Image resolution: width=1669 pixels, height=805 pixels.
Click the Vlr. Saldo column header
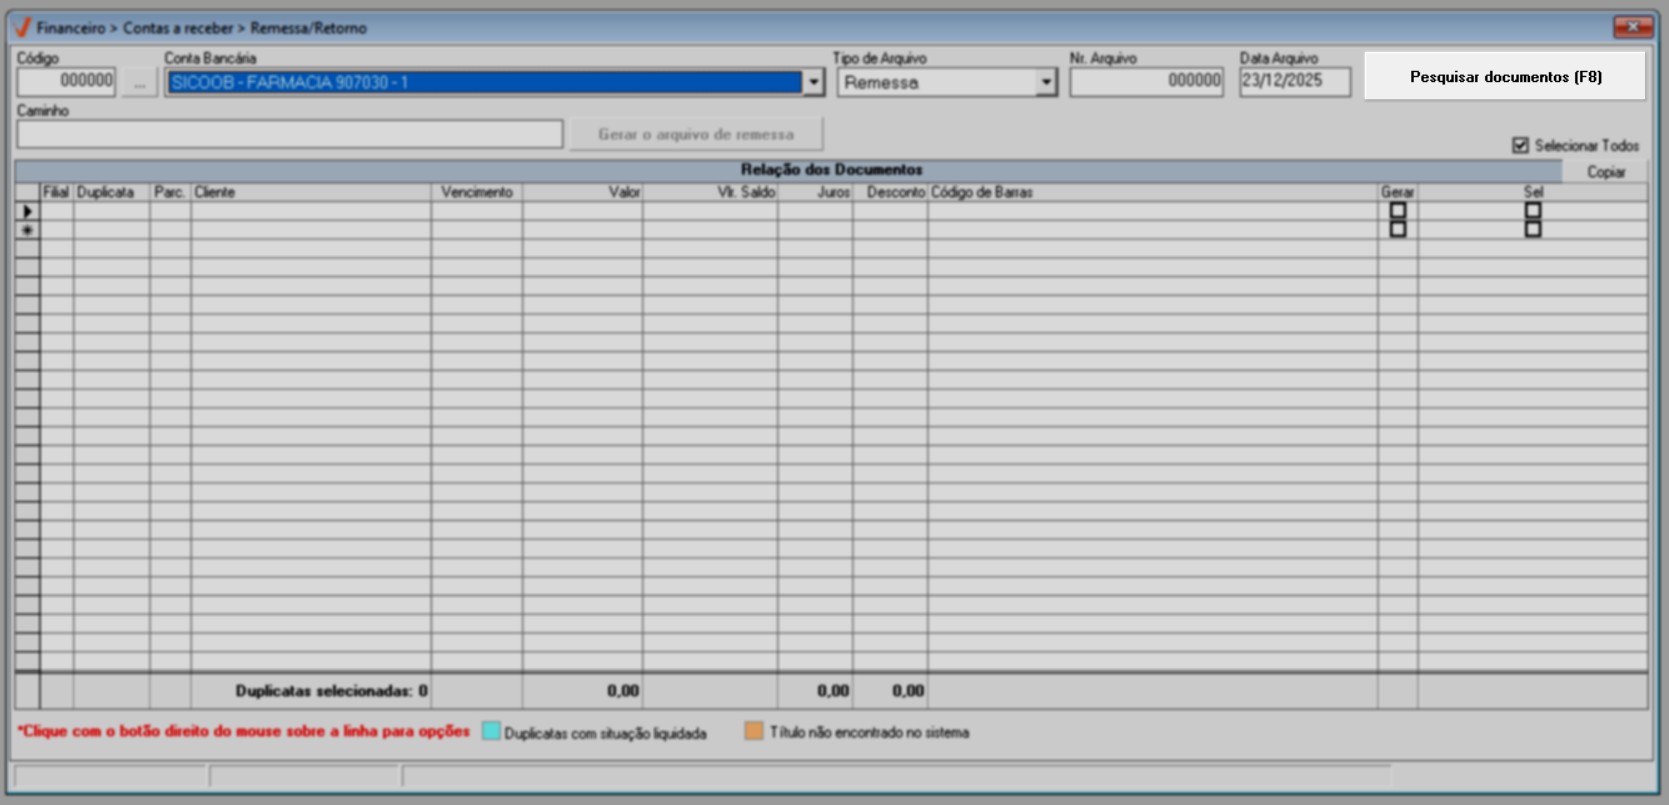pyautogui.click(x=710, y=192)
